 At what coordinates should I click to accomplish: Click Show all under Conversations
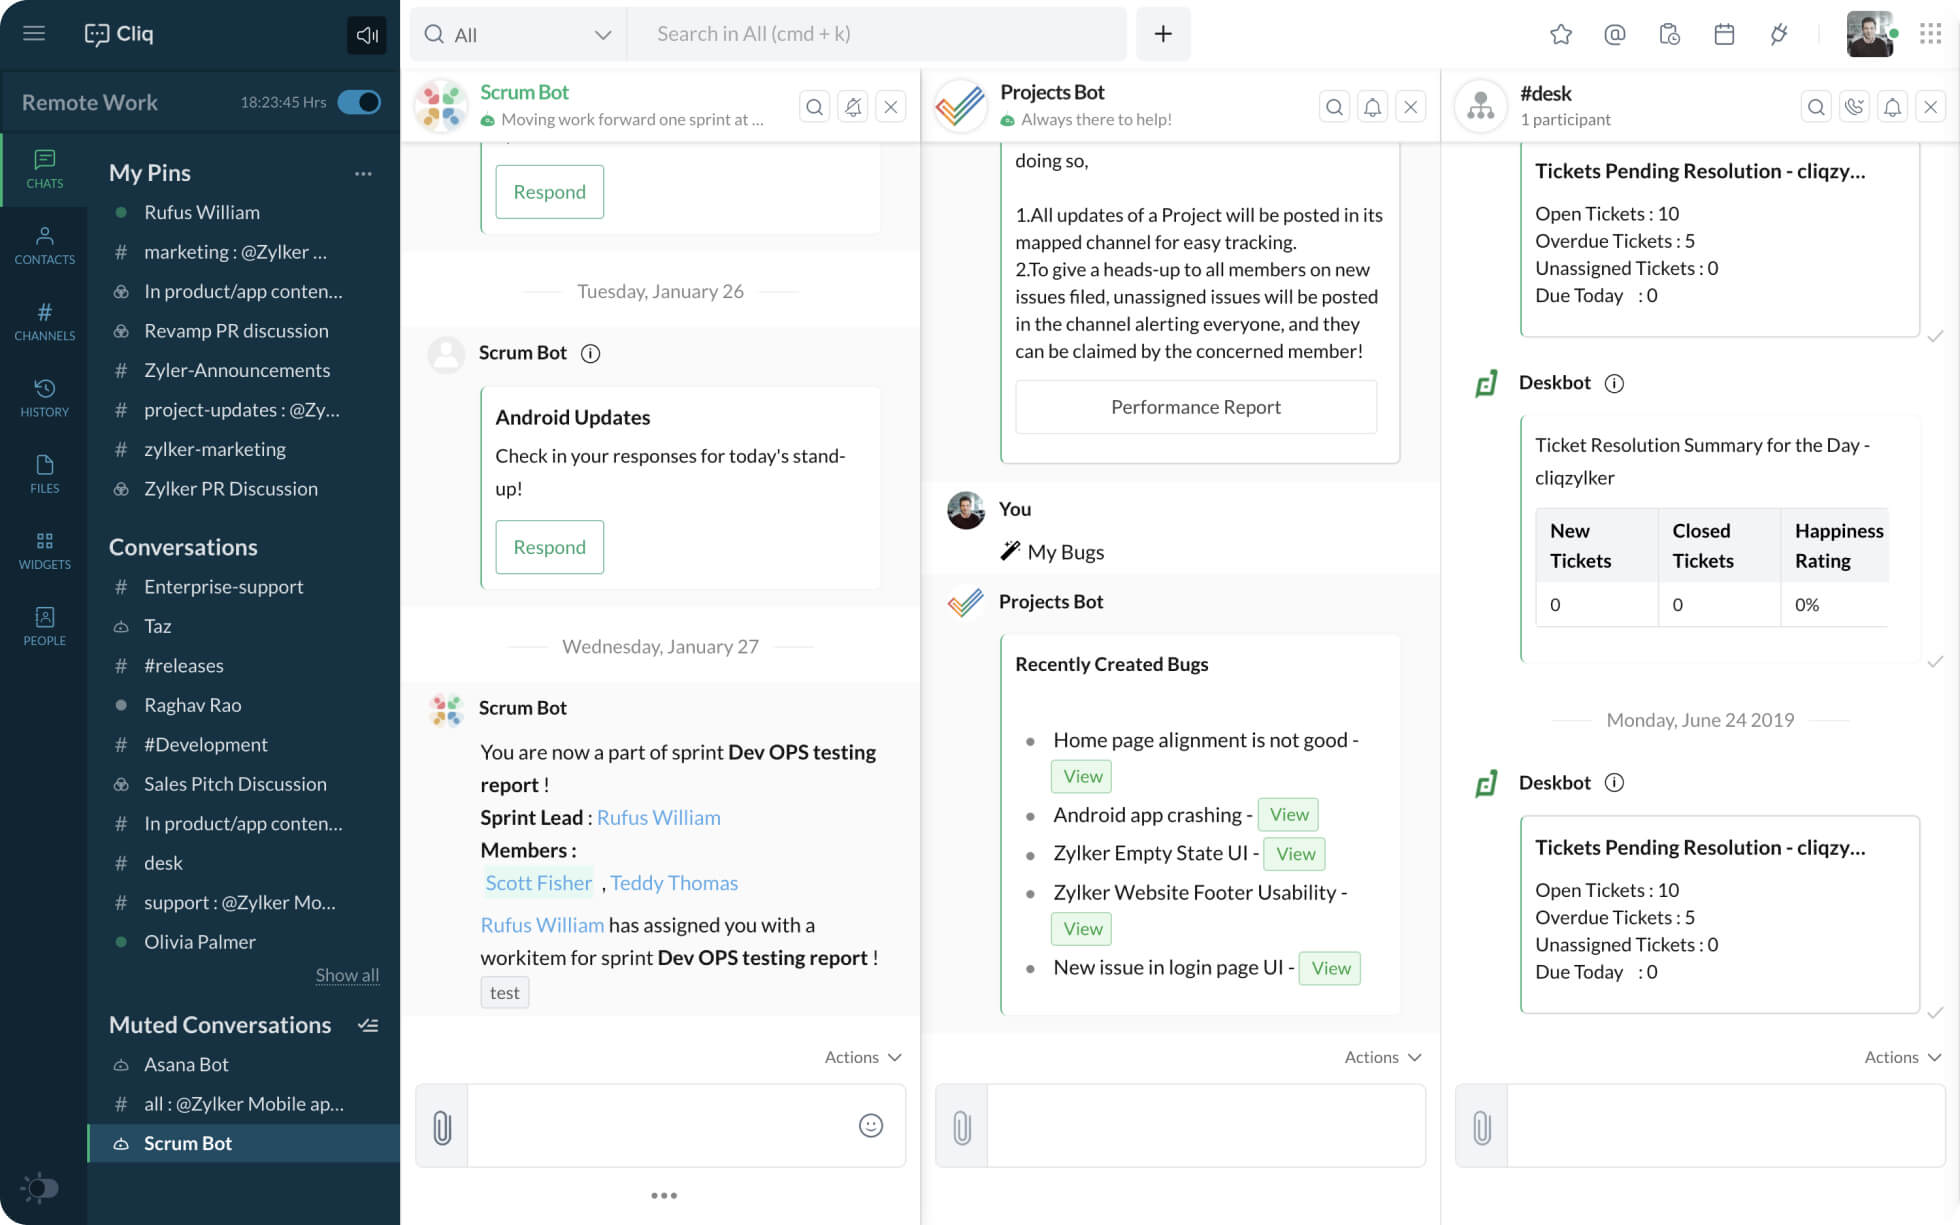(347, 975)
